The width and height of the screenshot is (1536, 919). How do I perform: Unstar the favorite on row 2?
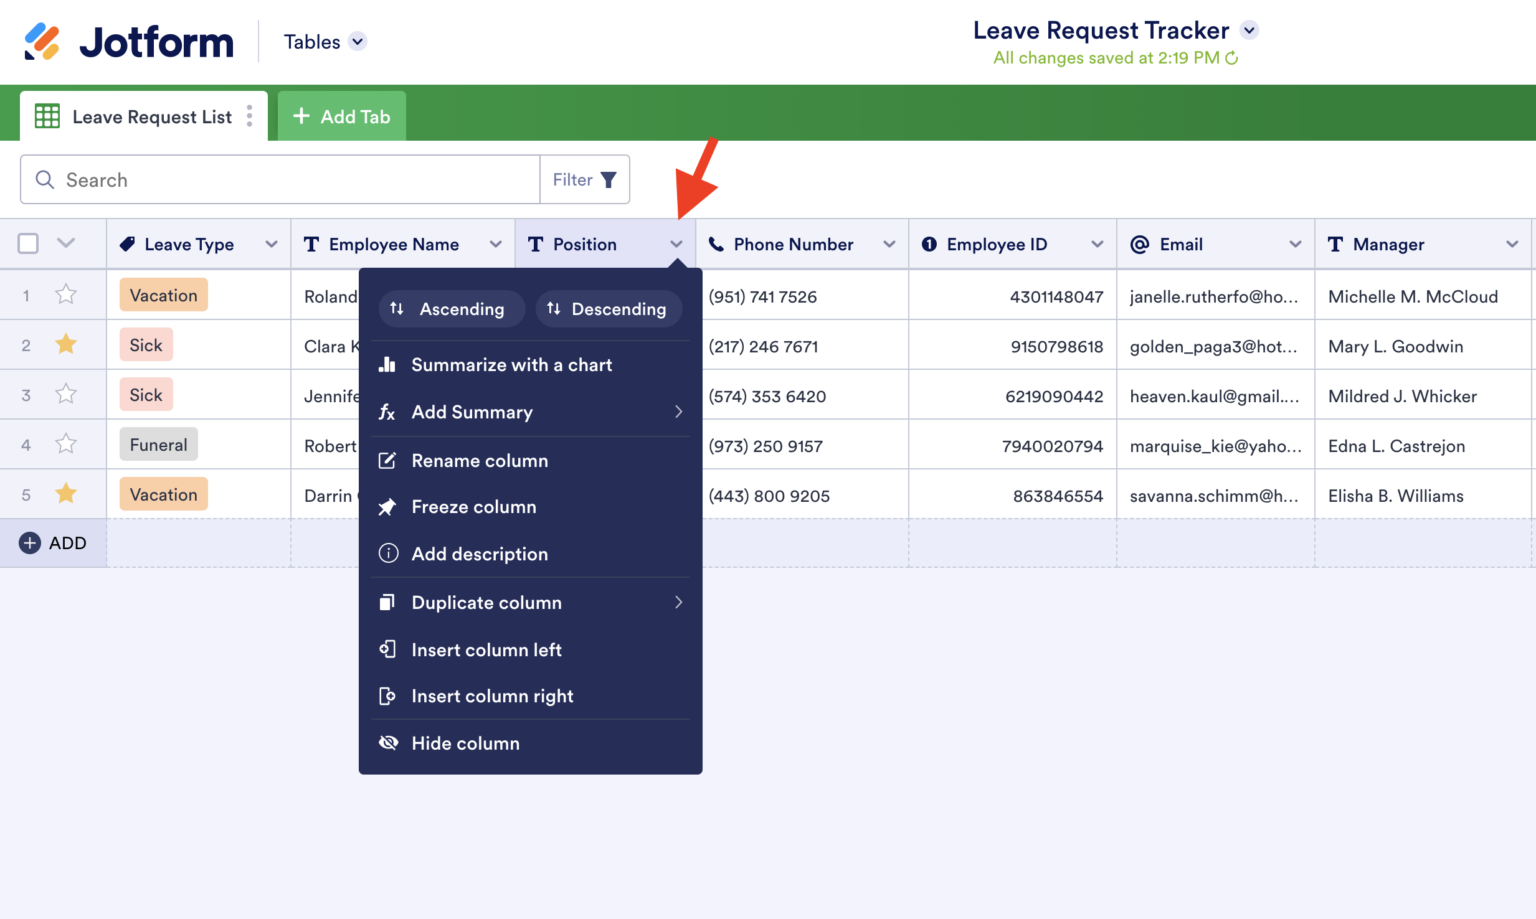(x=66, y=344)
